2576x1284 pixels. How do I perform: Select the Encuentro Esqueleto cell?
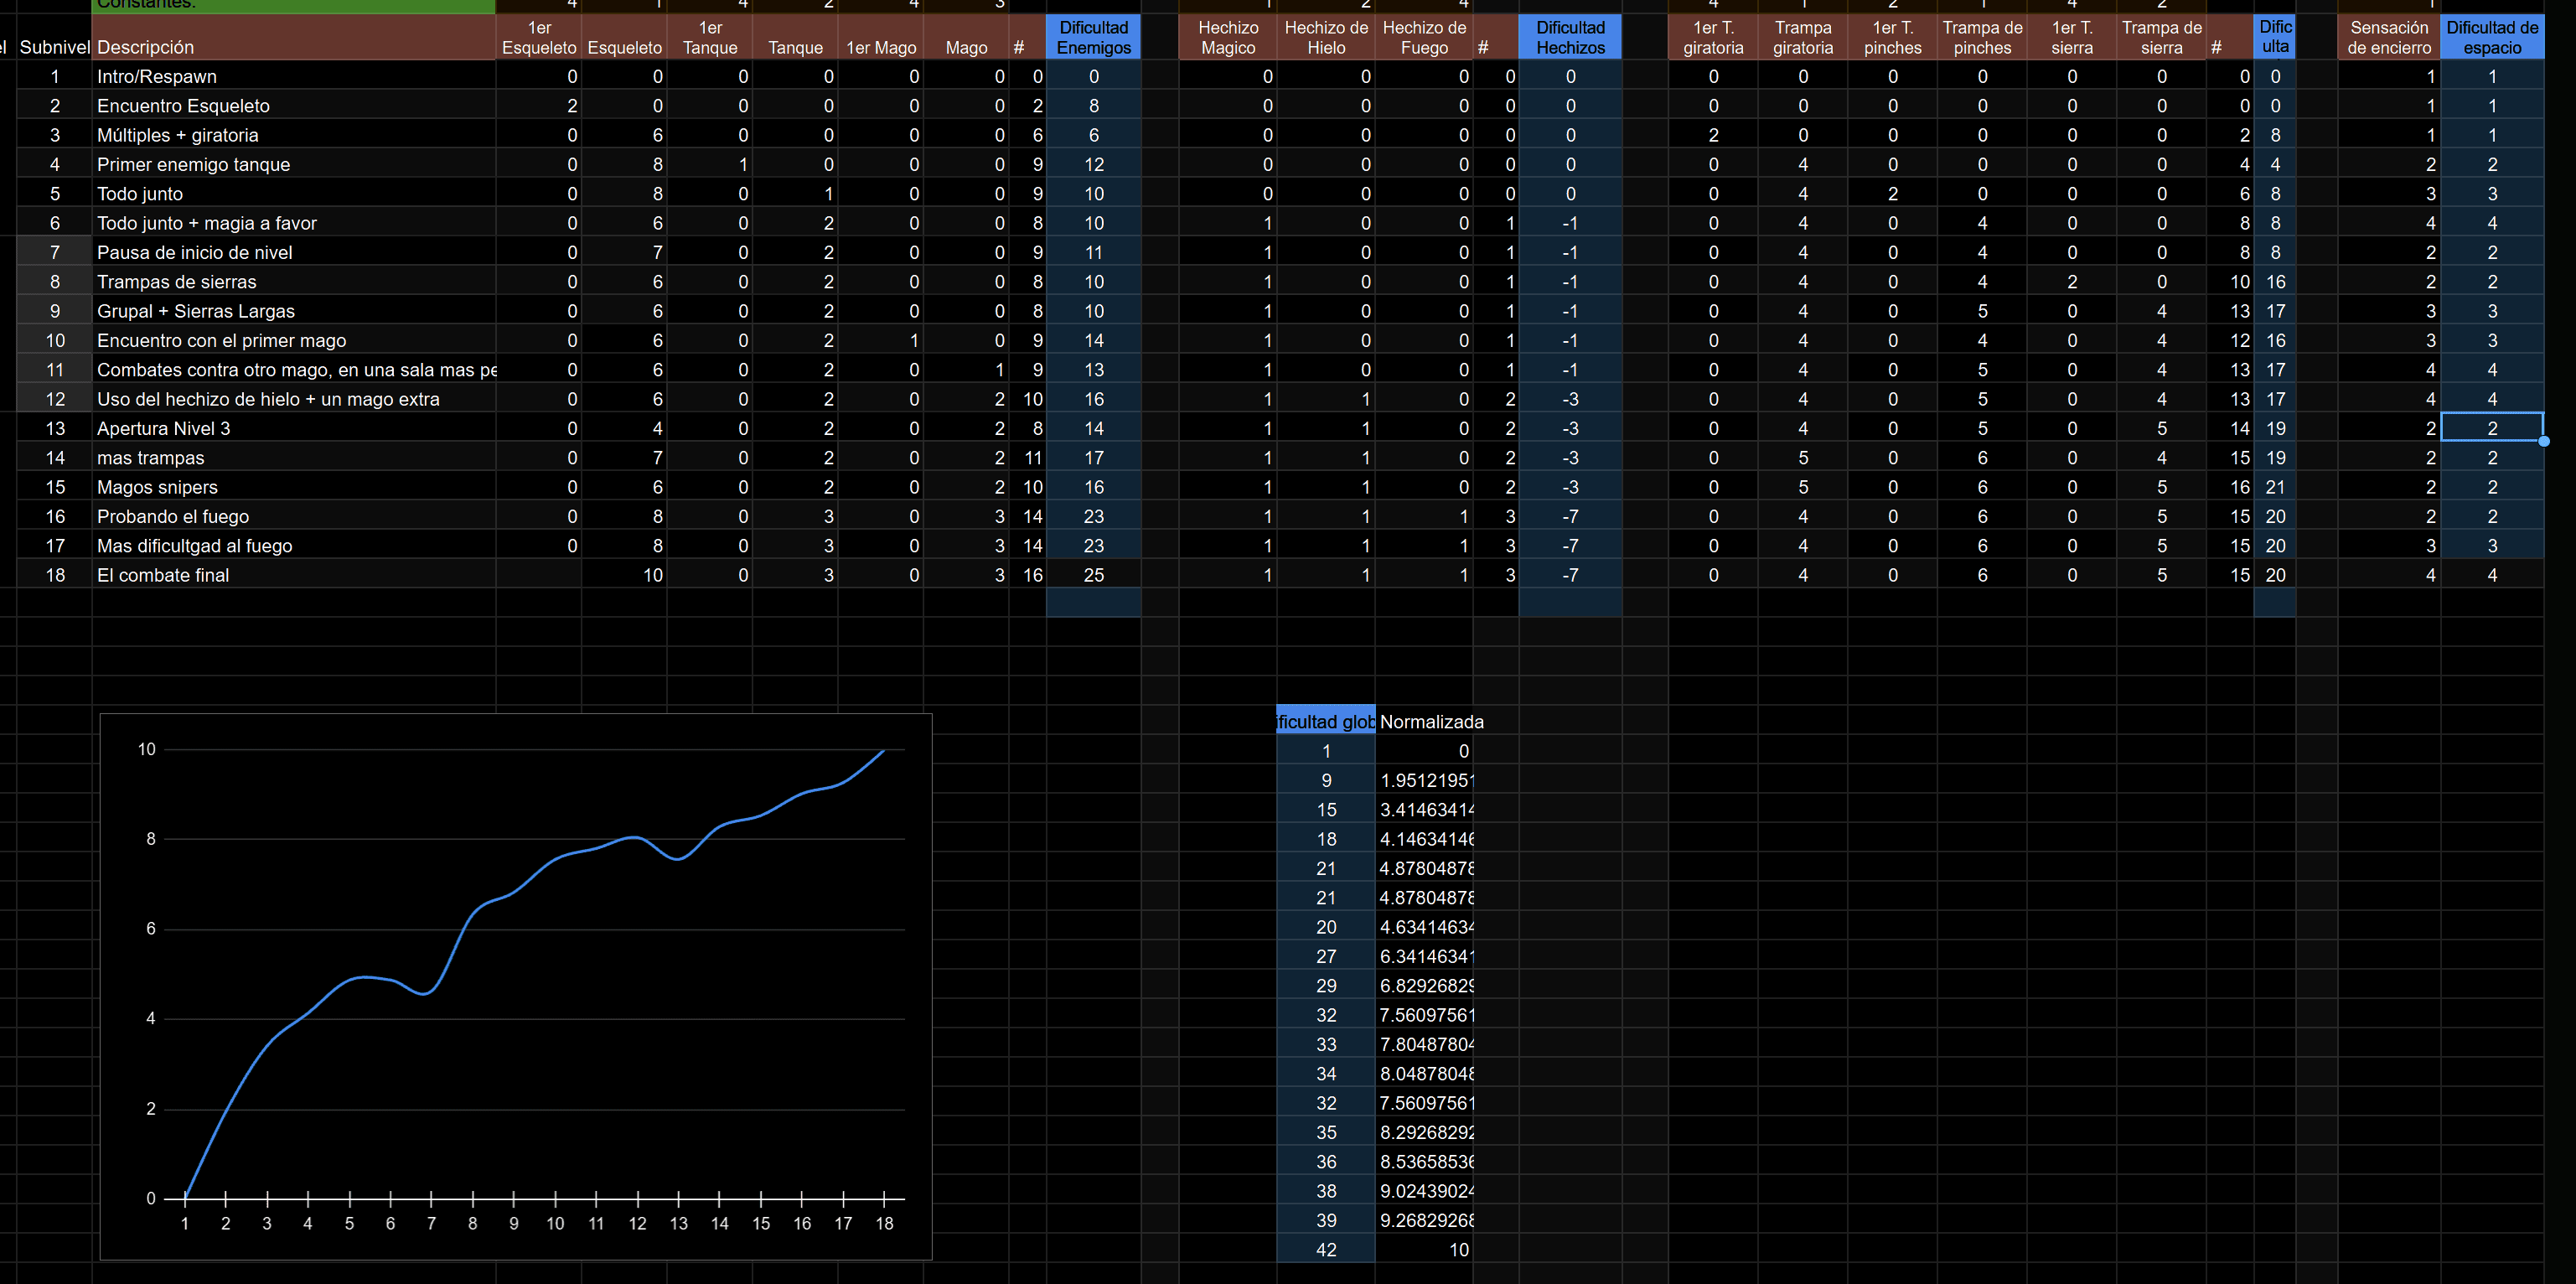click(x=293, y=105)
